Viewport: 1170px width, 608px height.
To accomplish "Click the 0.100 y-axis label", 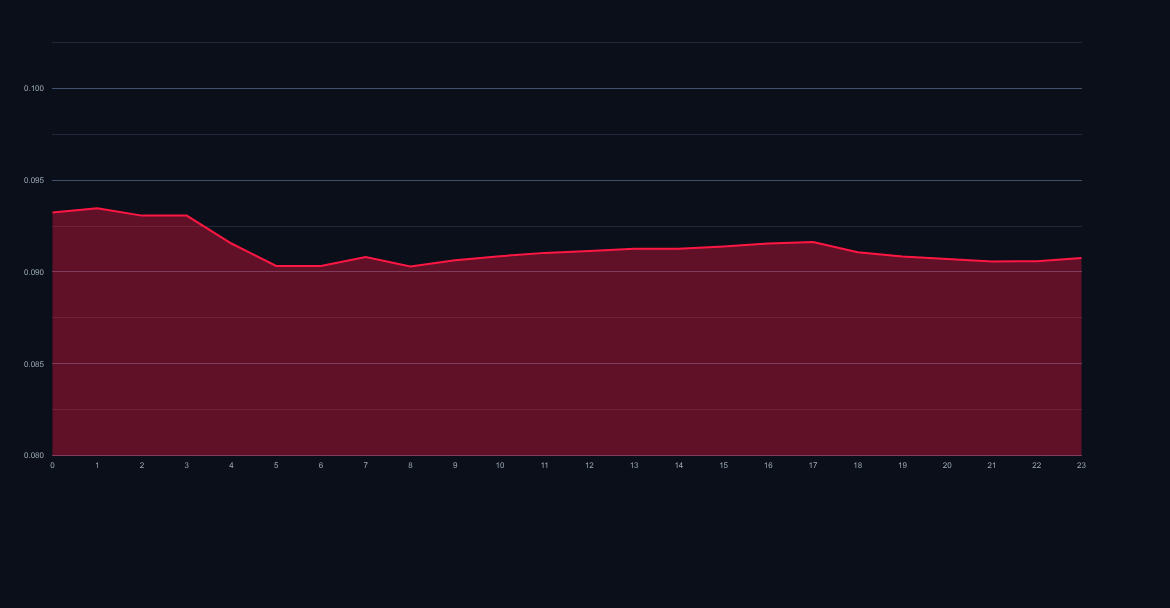I will 36,88.
